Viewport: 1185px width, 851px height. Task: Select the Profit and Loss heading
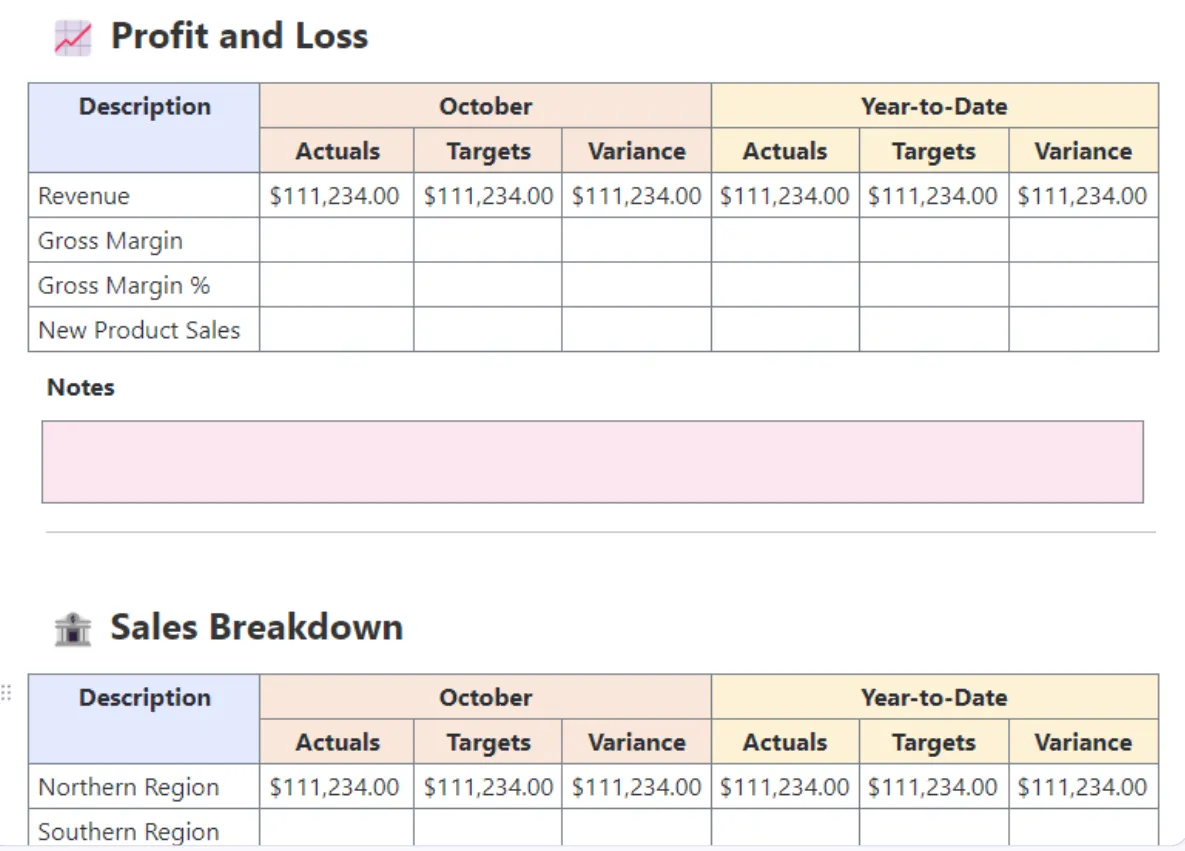pos(240,36)
